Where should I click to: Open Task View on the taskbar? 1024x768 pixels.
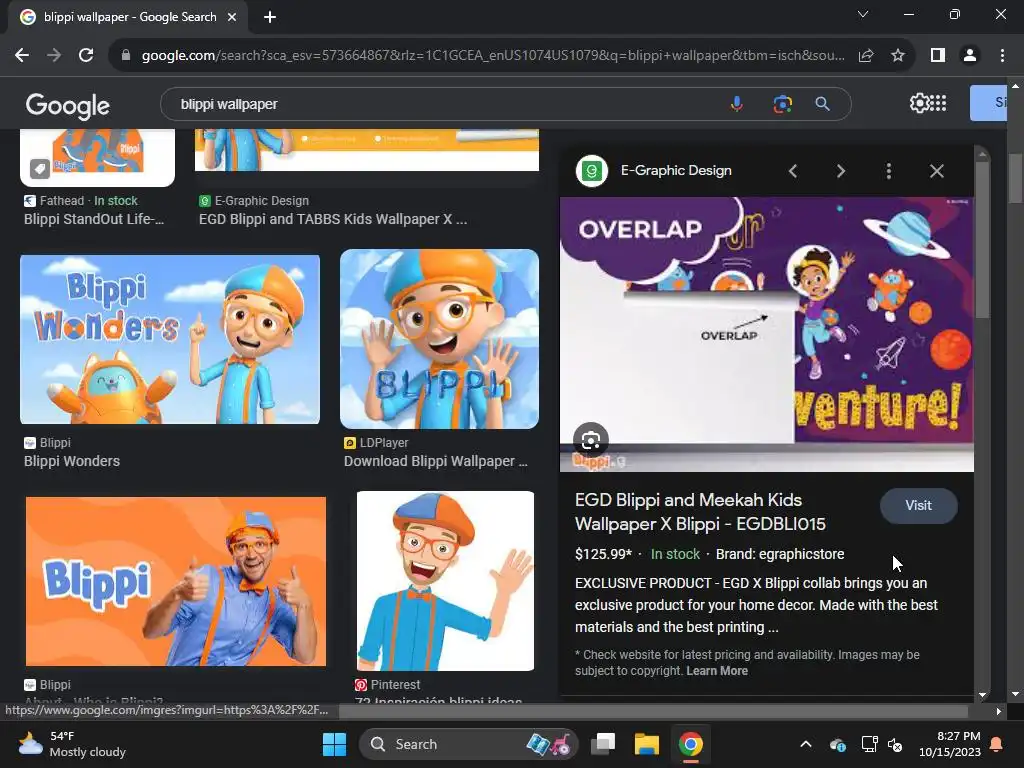coord(603,744)
